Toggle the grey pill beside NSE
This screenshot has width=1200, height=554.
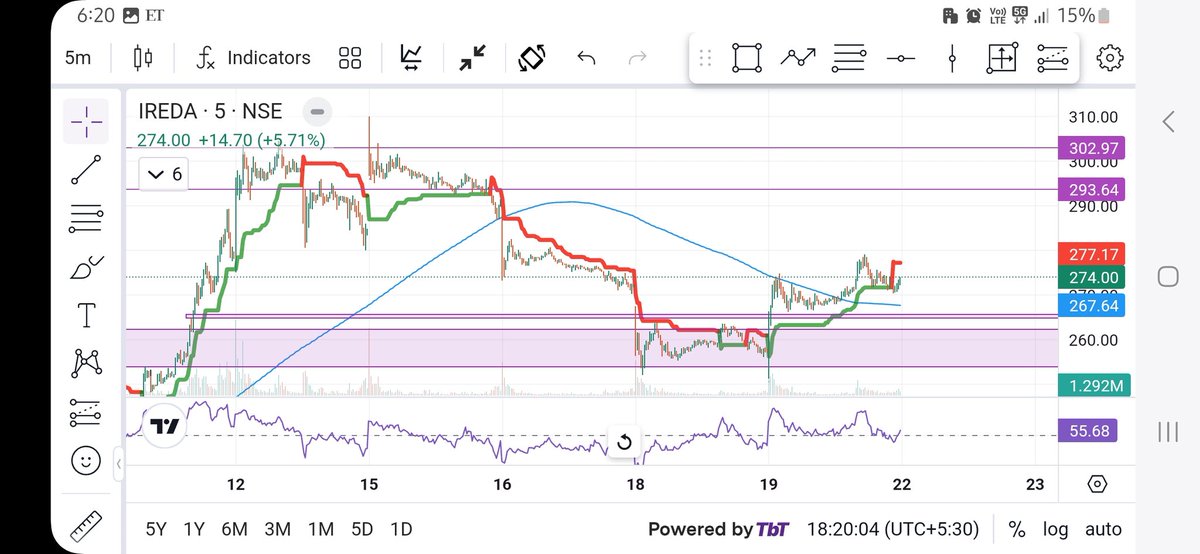(318, 111)
